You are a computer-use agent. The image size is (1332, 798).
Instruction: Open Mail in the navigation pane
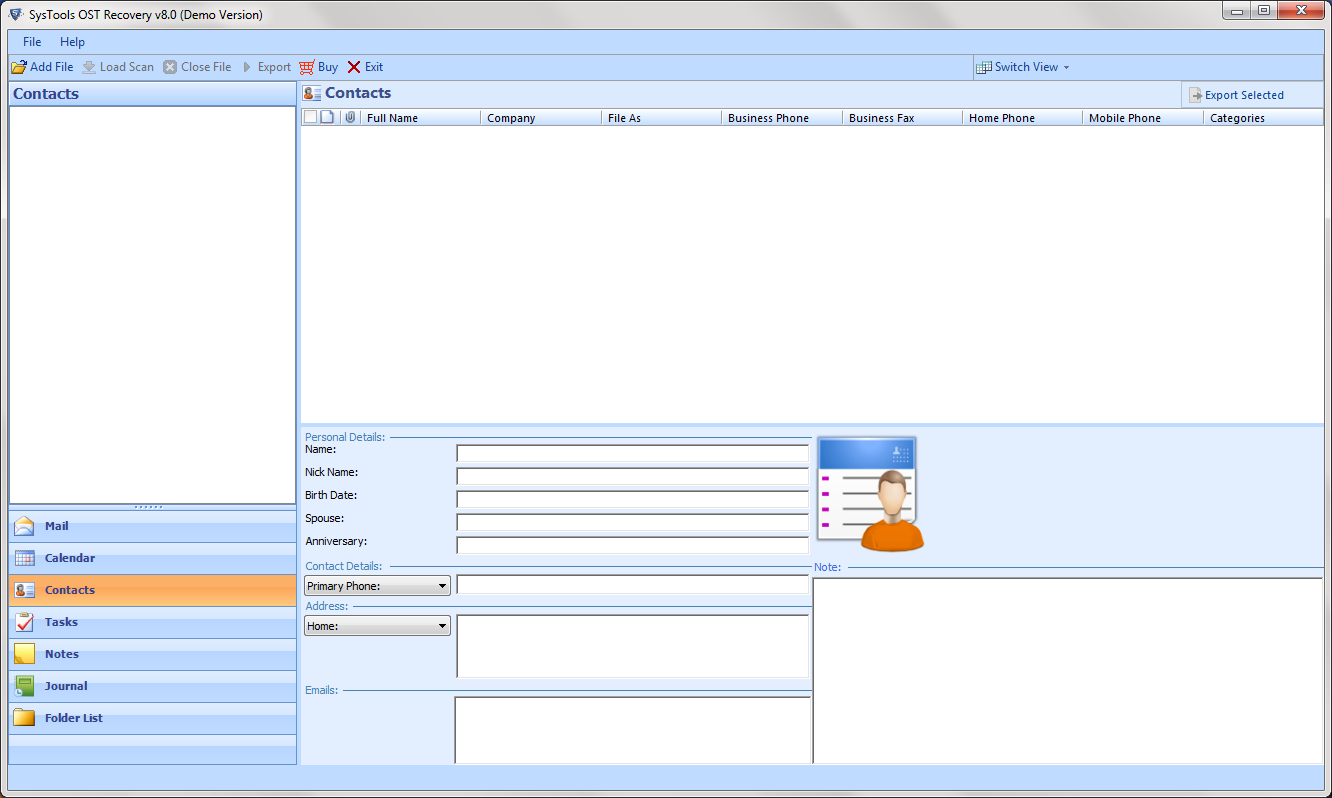153,527
